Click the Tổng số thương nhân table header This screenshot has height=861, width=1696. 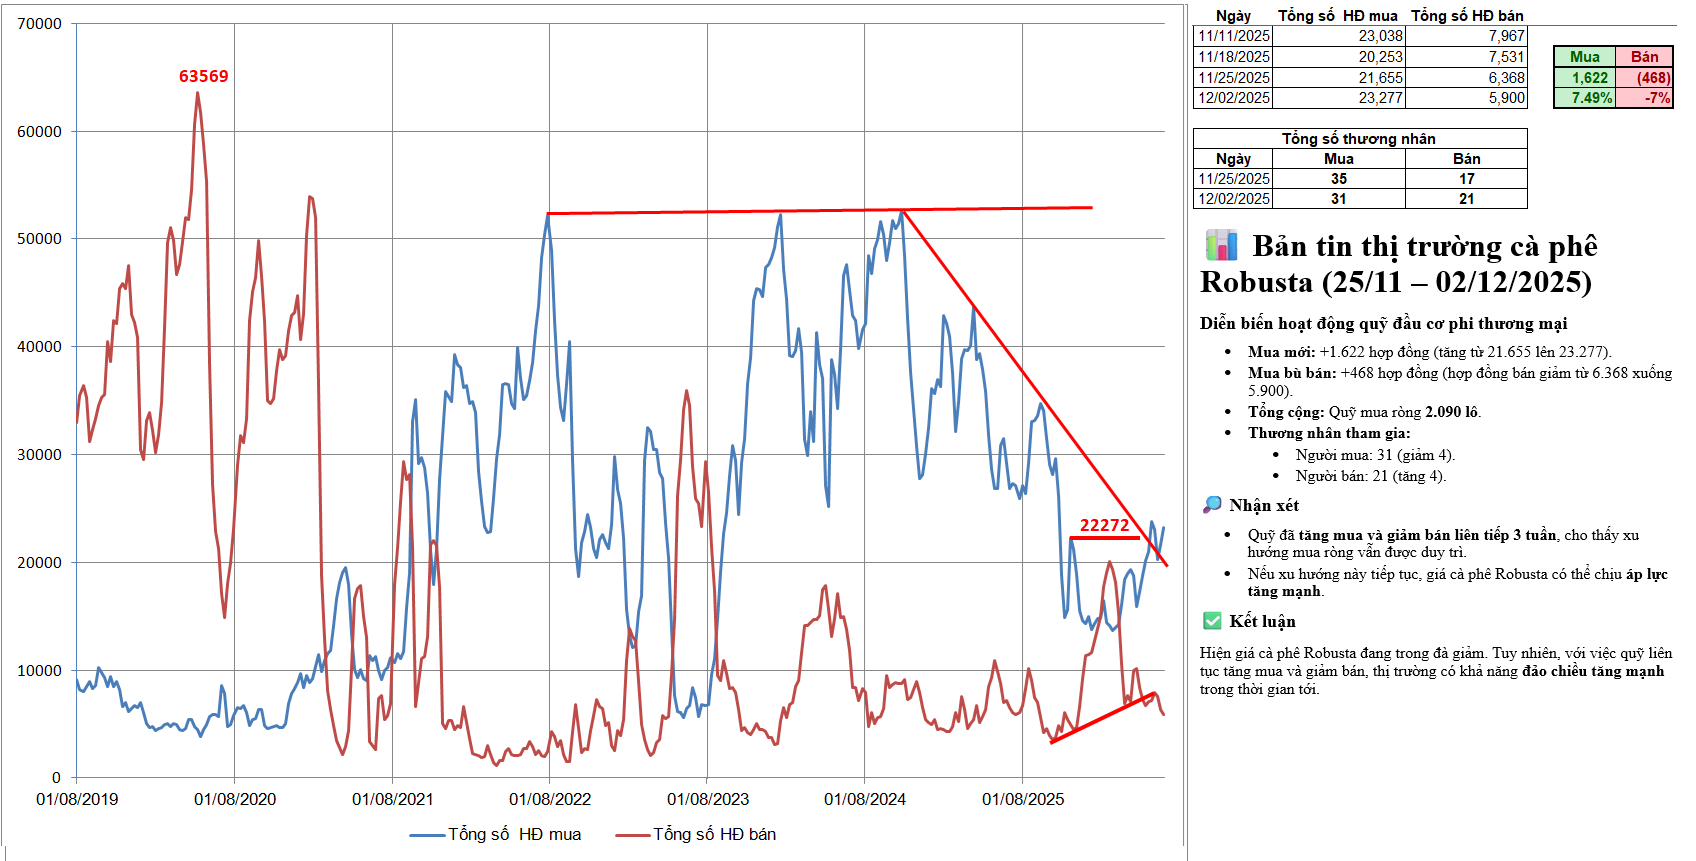pyautogui.click(x=1359, y=139)
